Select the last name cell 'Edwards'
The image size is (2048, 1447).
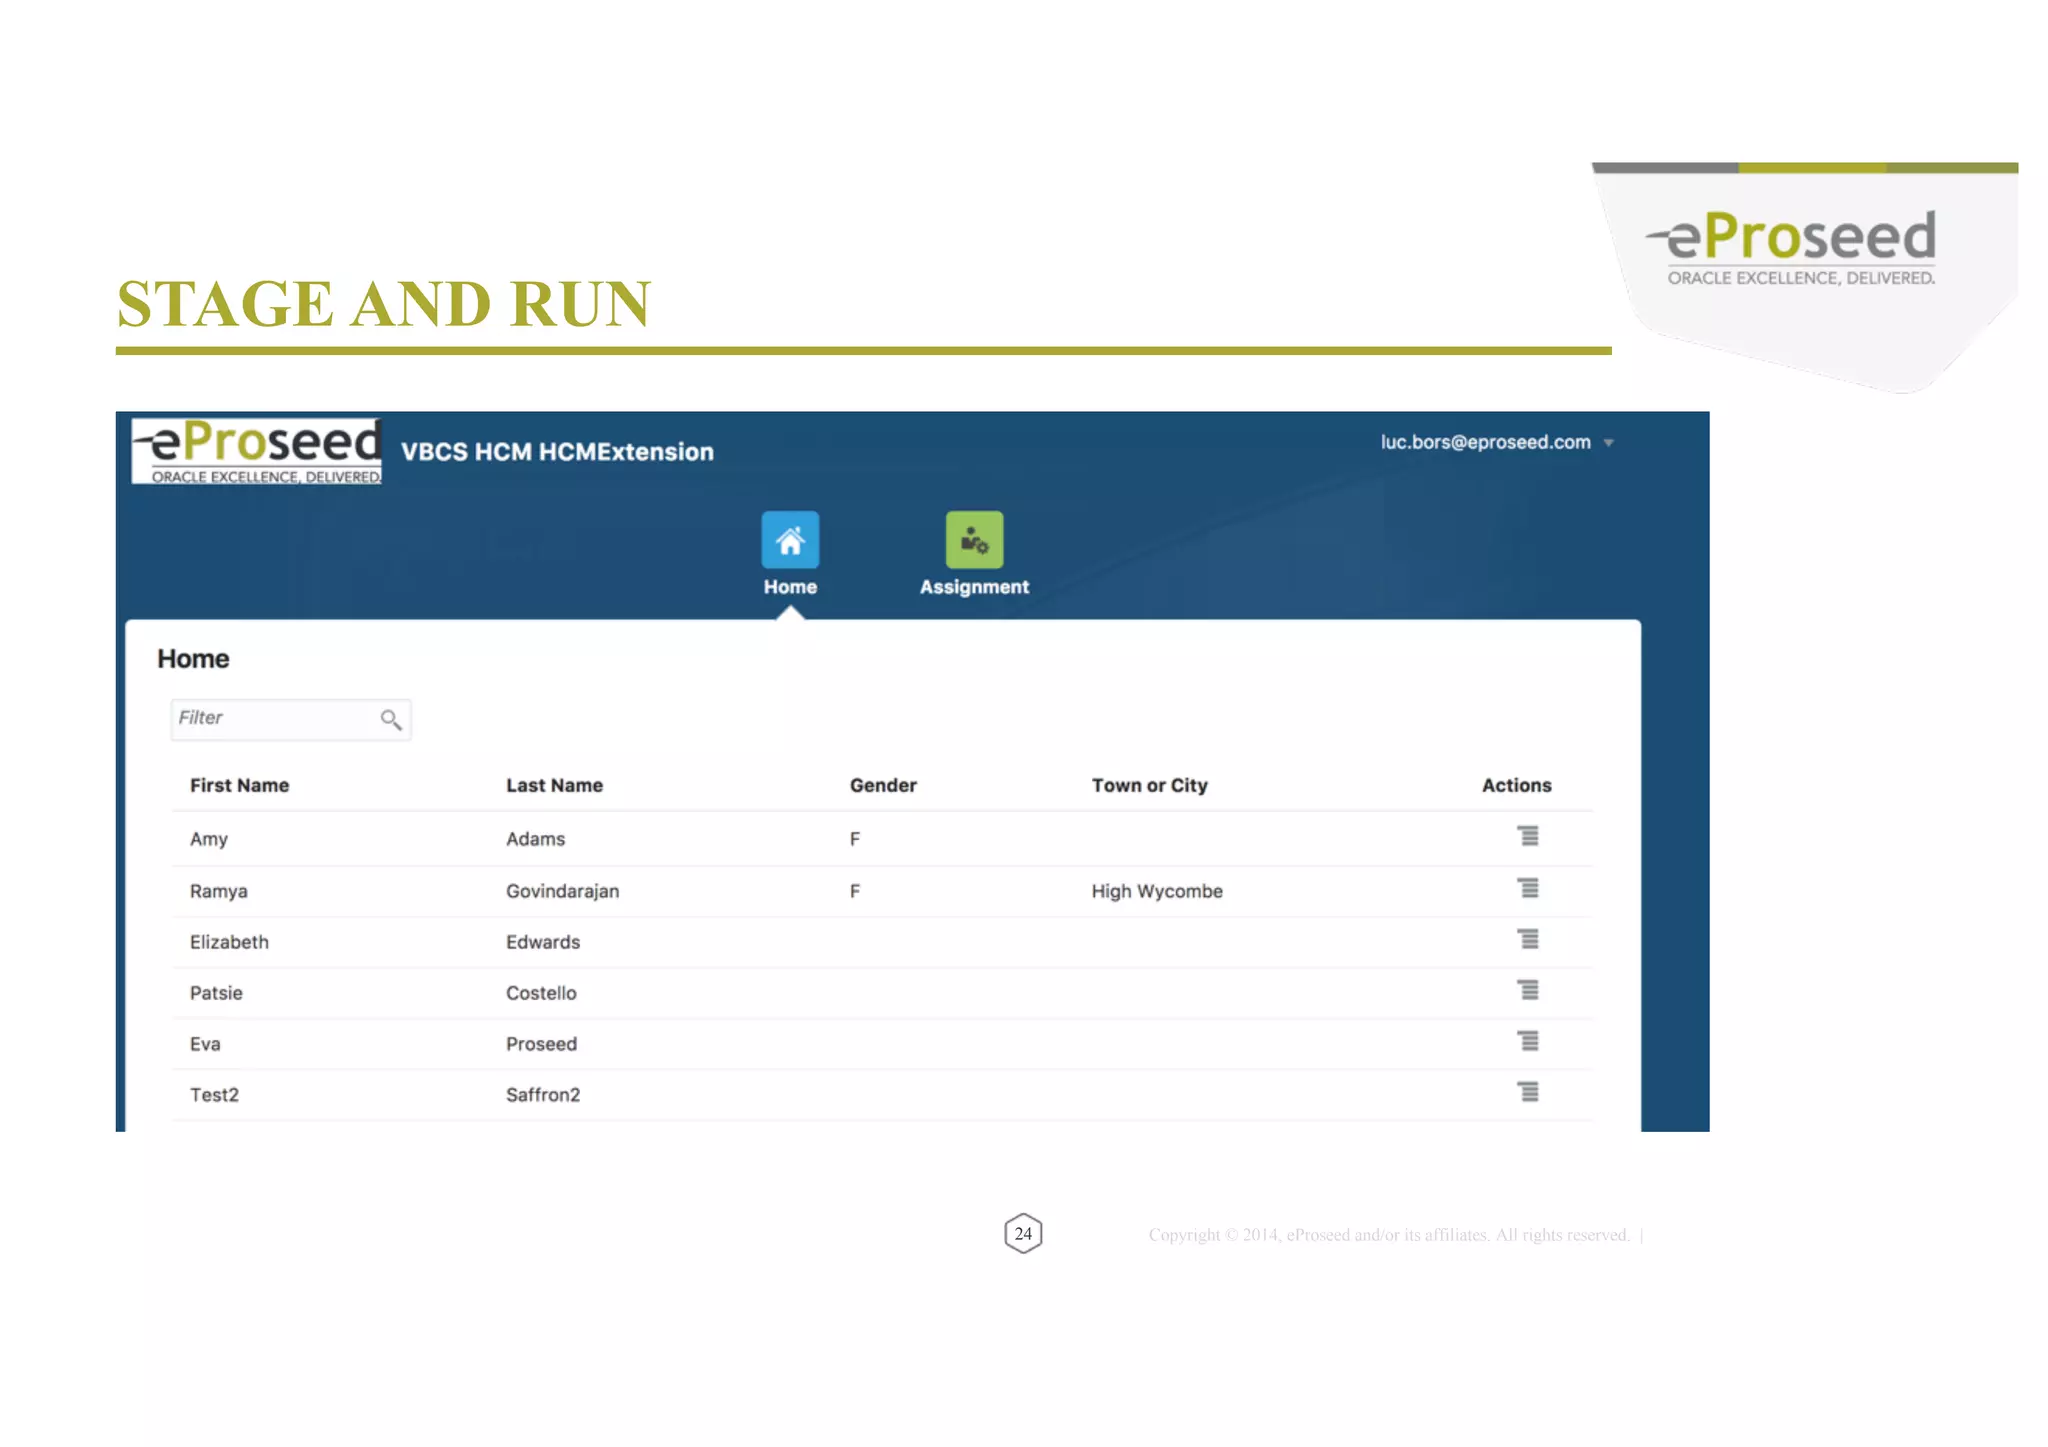542,942
